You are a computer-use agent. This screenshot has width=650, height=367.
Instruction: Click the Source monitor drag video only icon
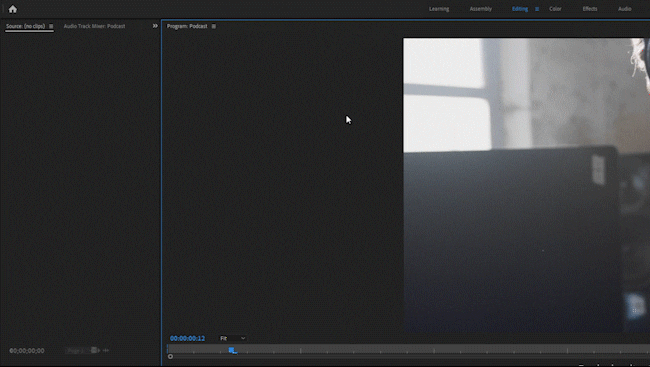coord(94,350)
